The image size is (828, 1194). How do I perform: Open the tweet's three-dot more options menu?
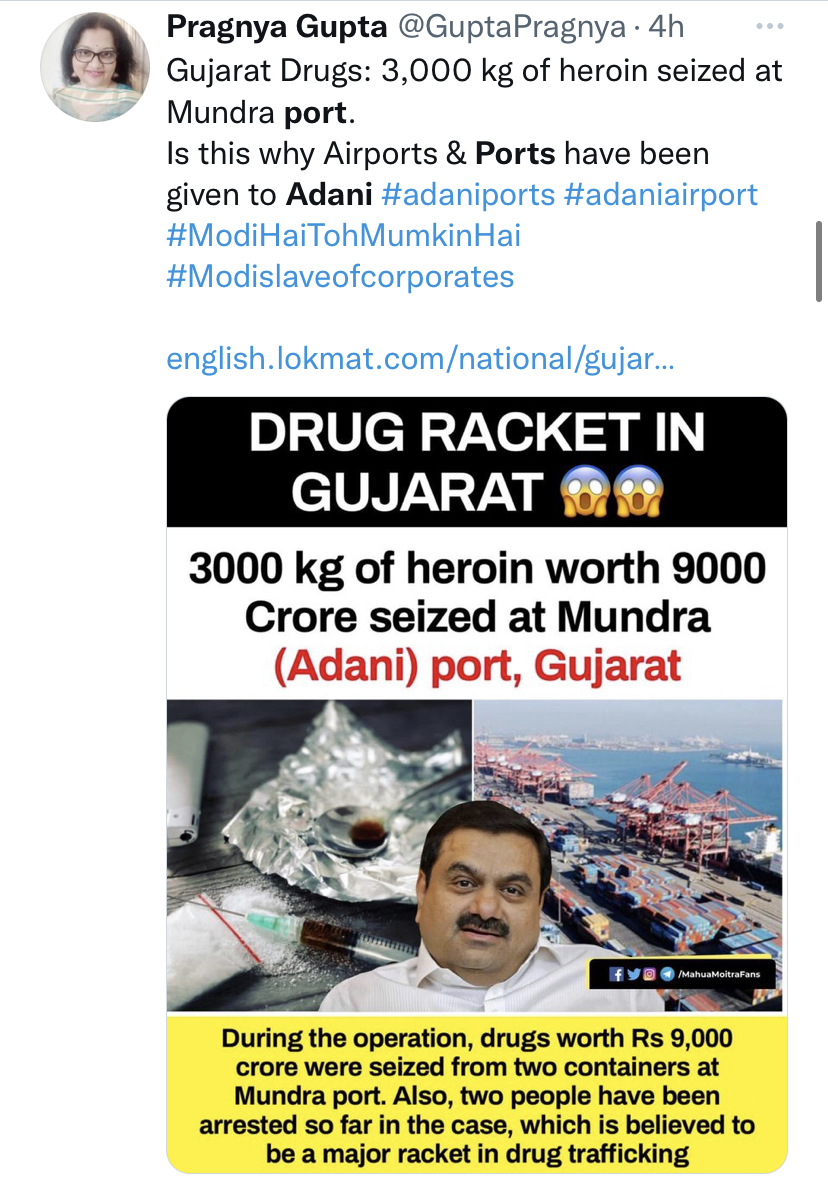pyautogui.click(x=769, y=27)
